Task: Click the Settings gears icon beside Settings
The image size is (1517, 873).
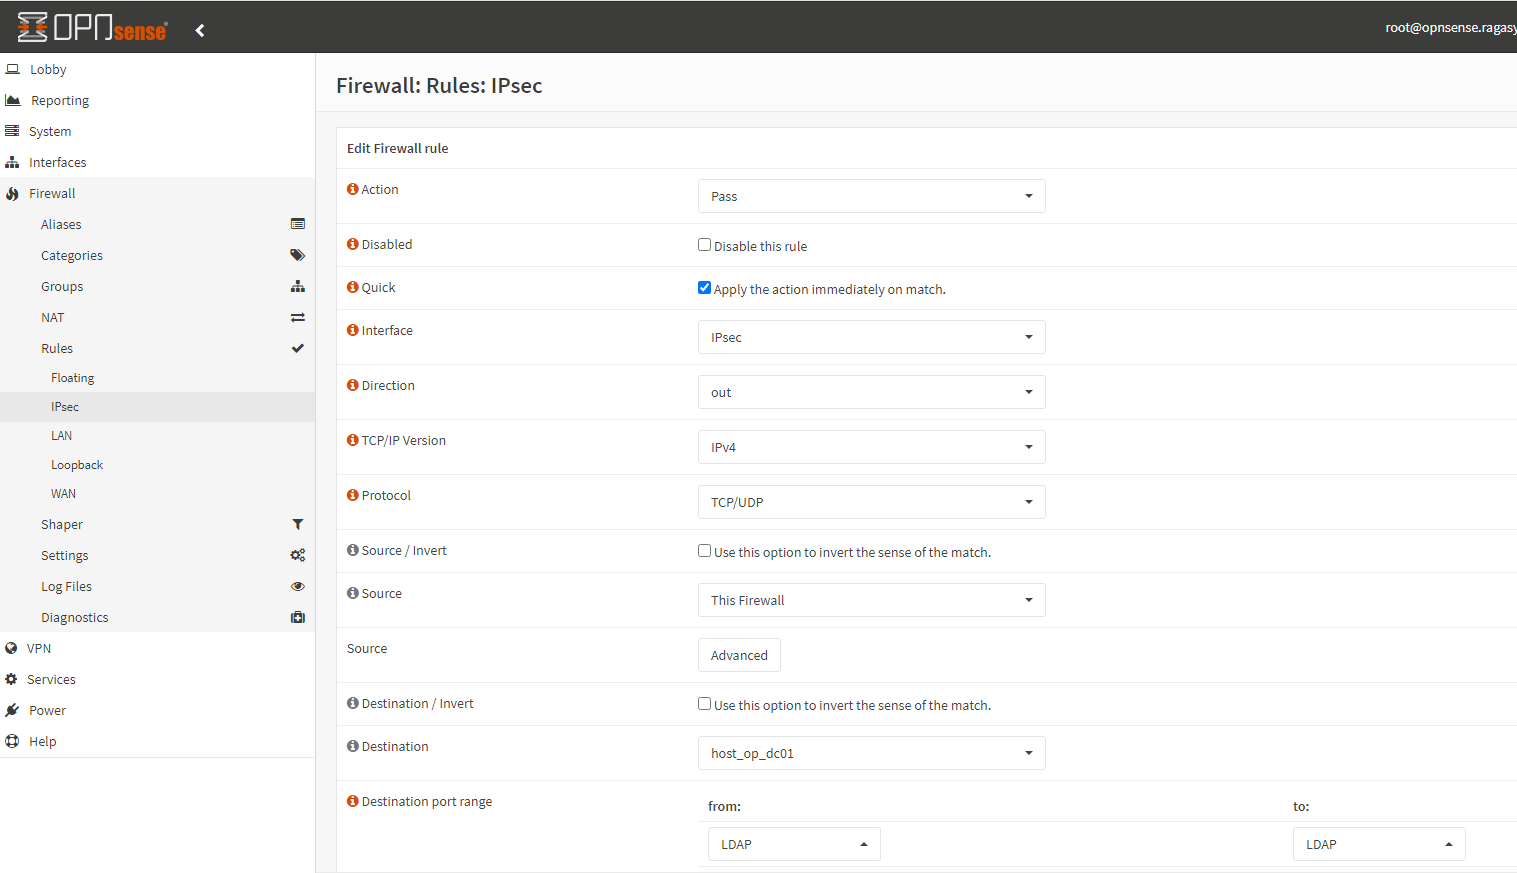Action: [297, 554]
